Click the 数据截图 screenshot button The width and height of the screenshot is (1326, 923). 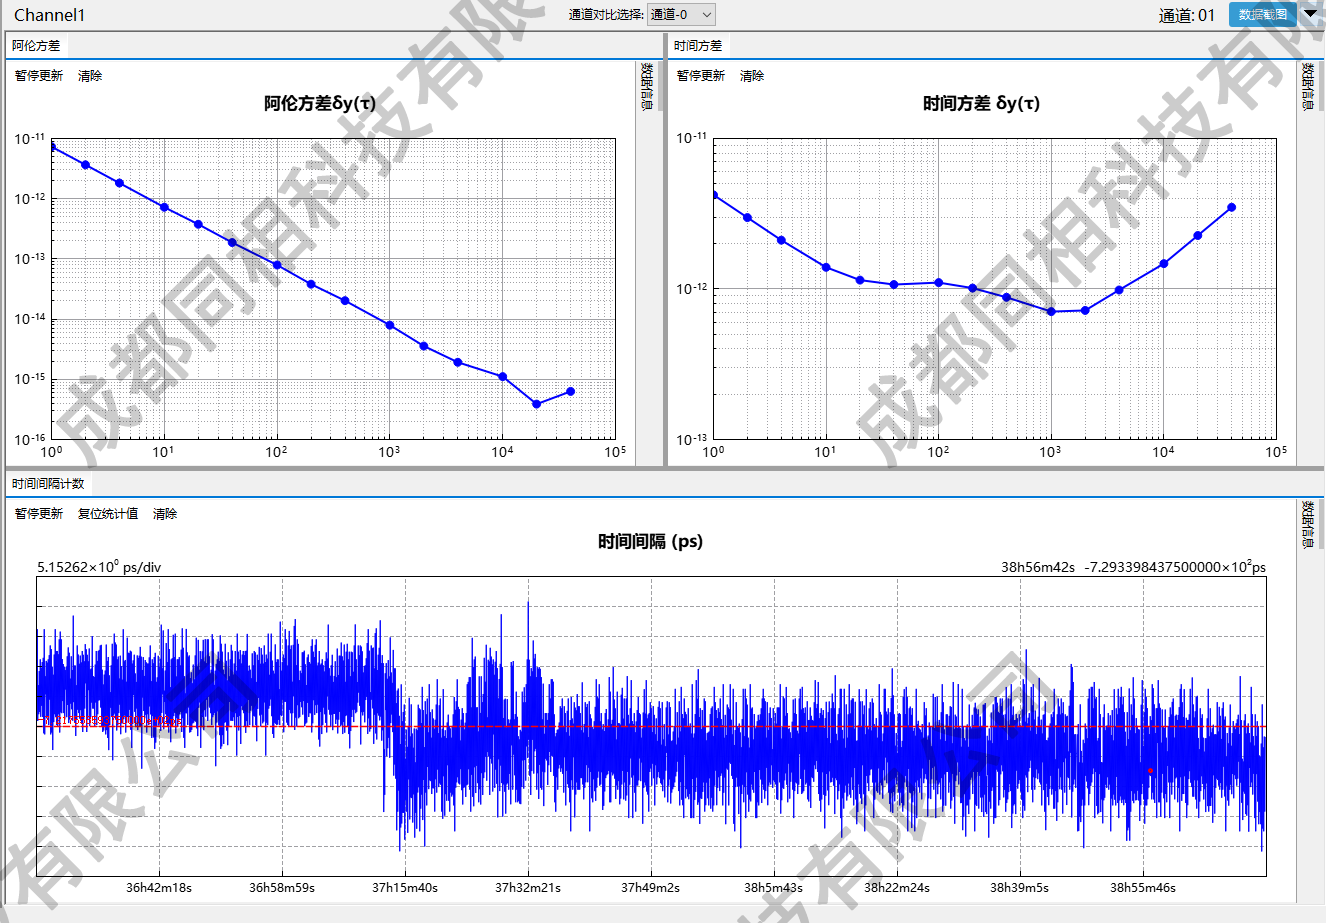pos(1262,14)
